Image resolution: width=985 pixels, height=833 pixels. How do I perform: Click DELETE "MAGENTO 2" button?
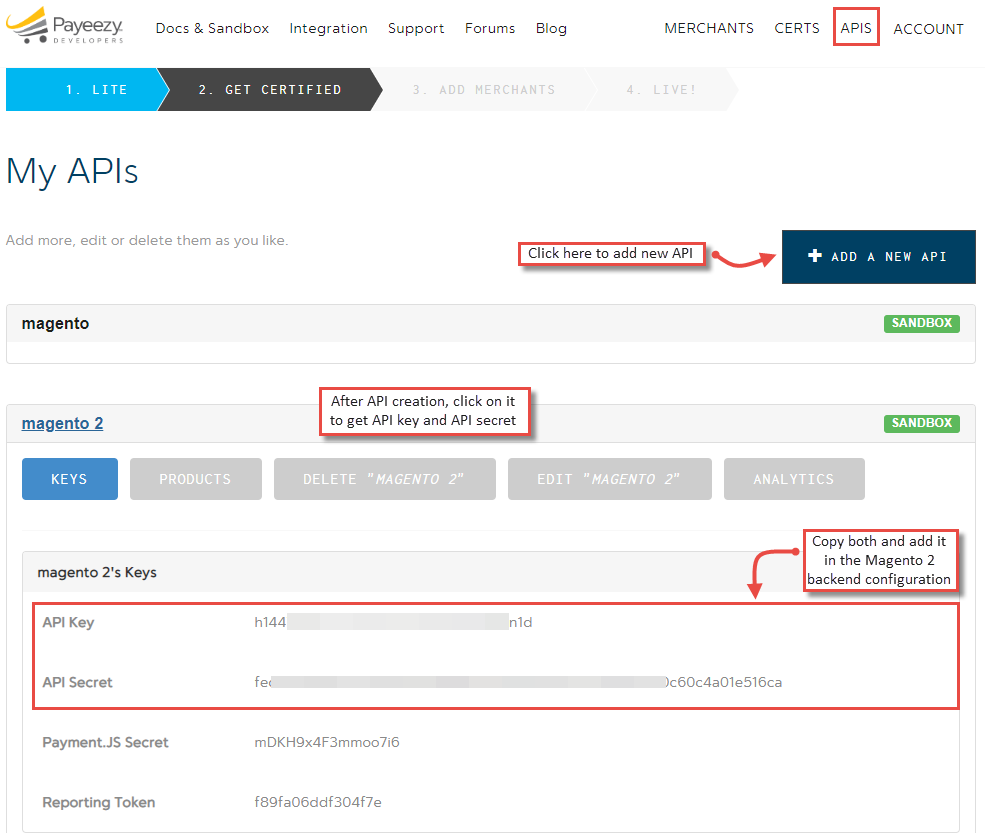click(384, 479)
